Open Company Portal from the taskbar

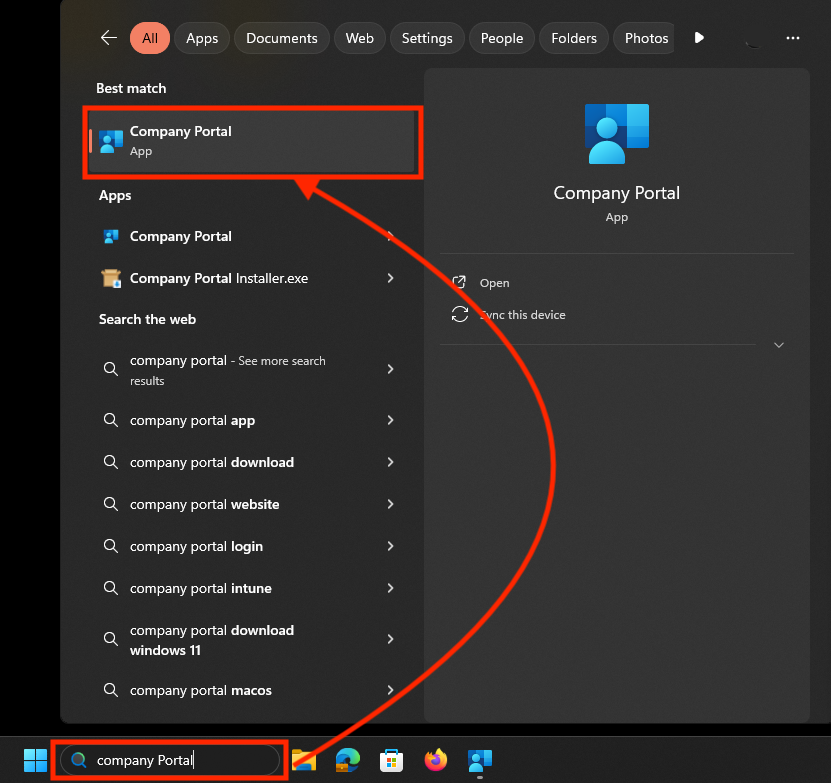tap(480, 761)
